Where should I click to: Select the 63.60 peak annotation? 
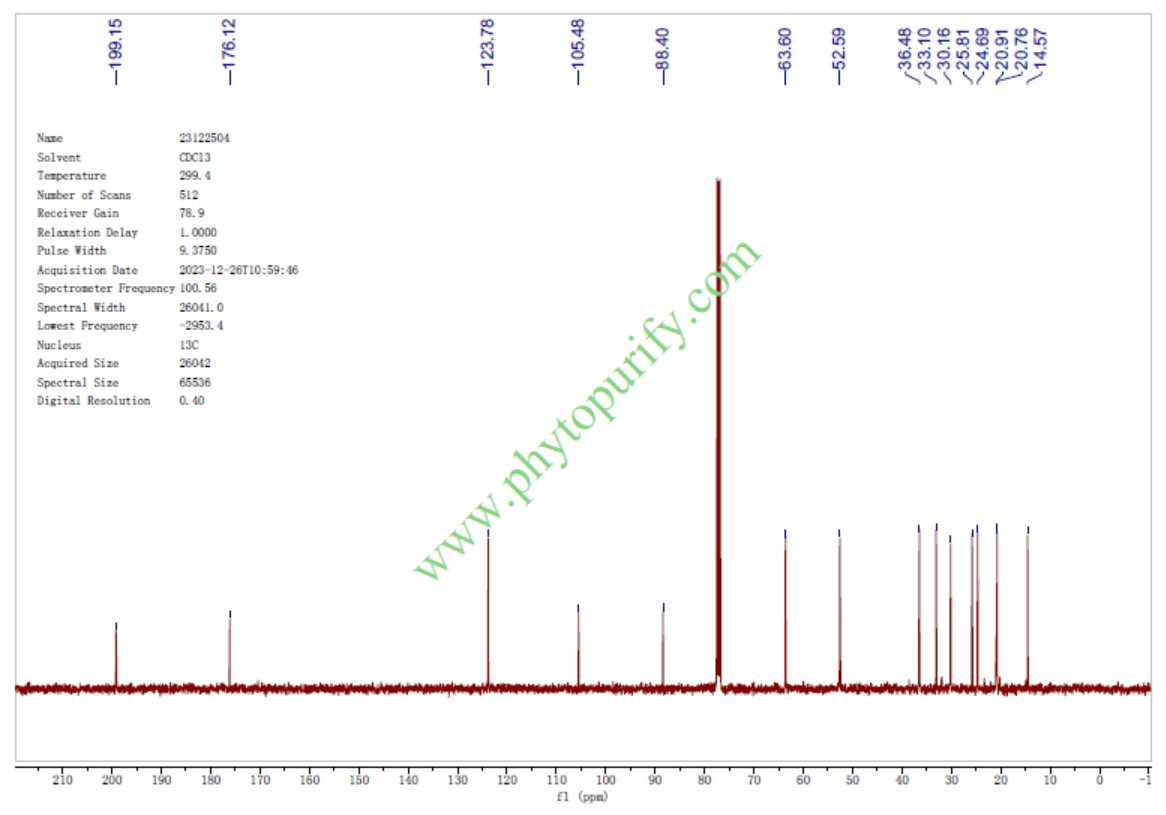(785, 47)
